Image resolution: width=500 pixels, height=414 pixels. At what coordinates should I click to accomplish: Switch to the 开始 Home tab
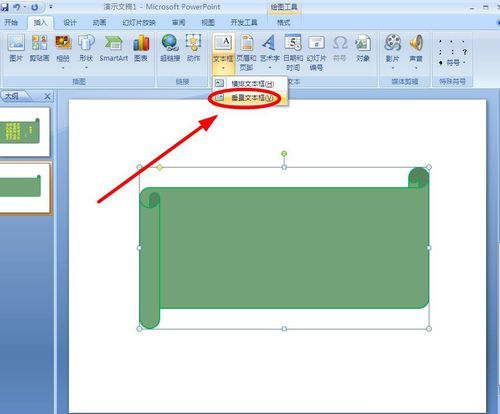tap(11, 22)
